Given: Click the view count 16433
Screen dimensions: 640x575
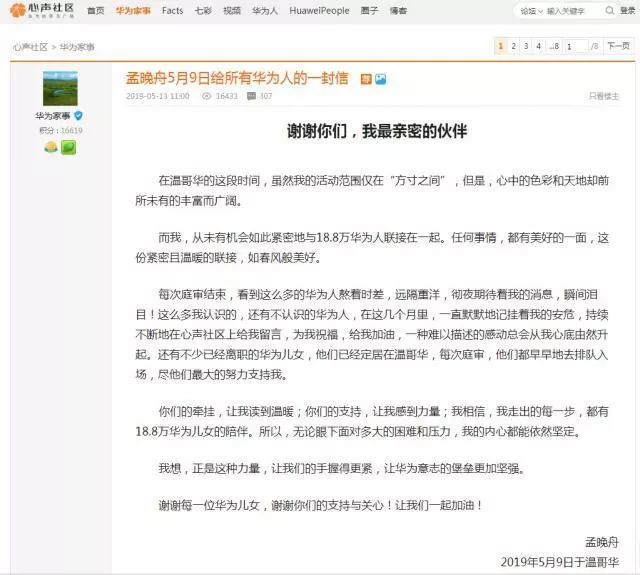Looking at the screenshot, I should (x=227, y=96).
